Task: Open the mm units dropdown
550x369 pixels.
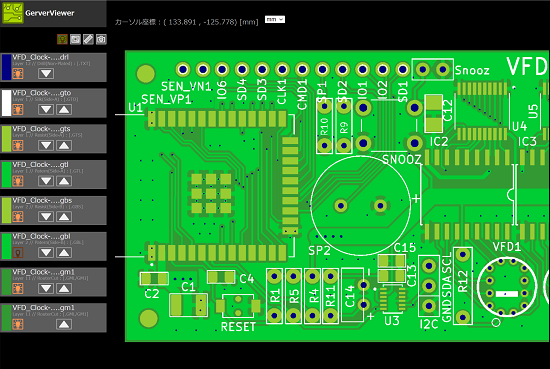Action: (x=275, y=20)
